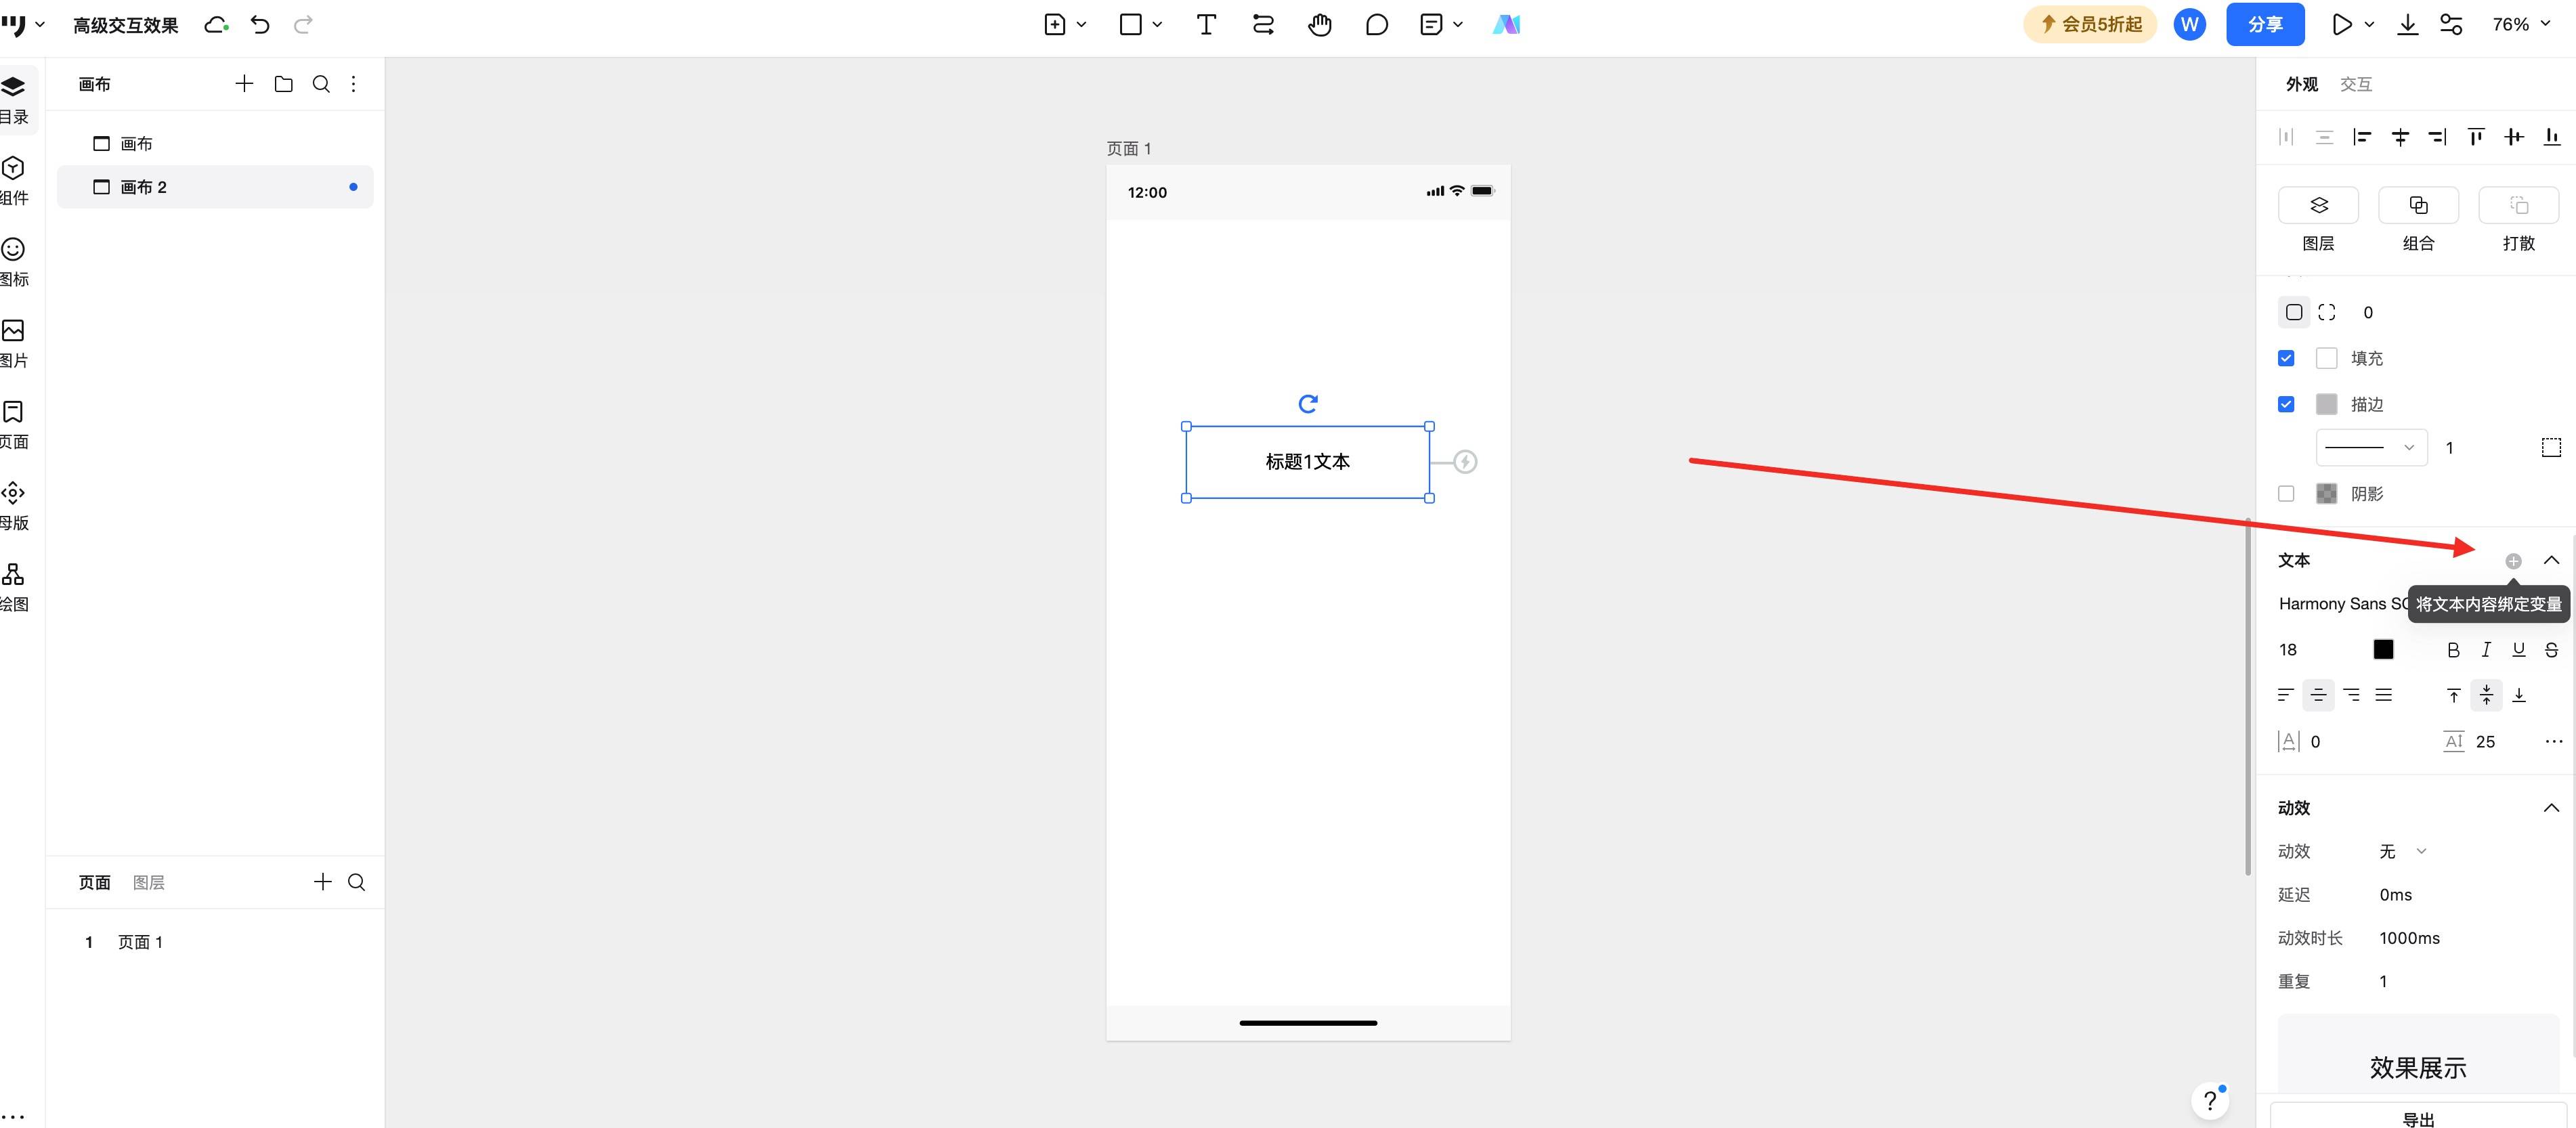Click the 会员5折起 membership promo button

(x=2090, y=25)
